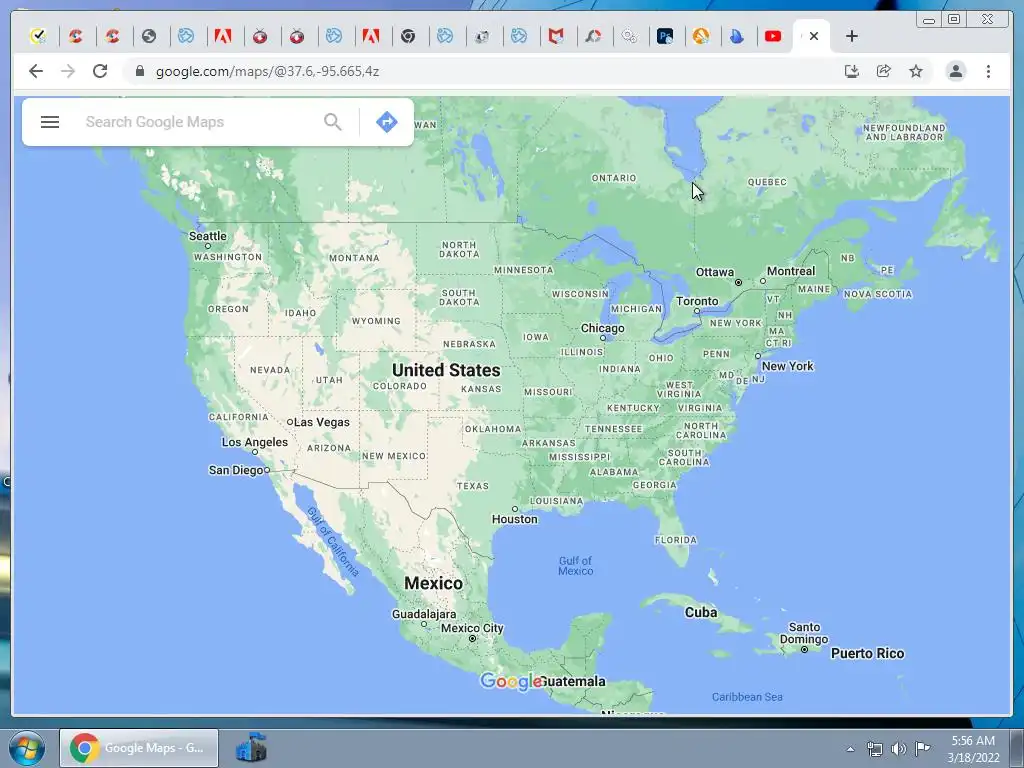Switch to the red McAfee shield tab
The width and height of the screenshot is (1024, 768).
click(556, 37)
